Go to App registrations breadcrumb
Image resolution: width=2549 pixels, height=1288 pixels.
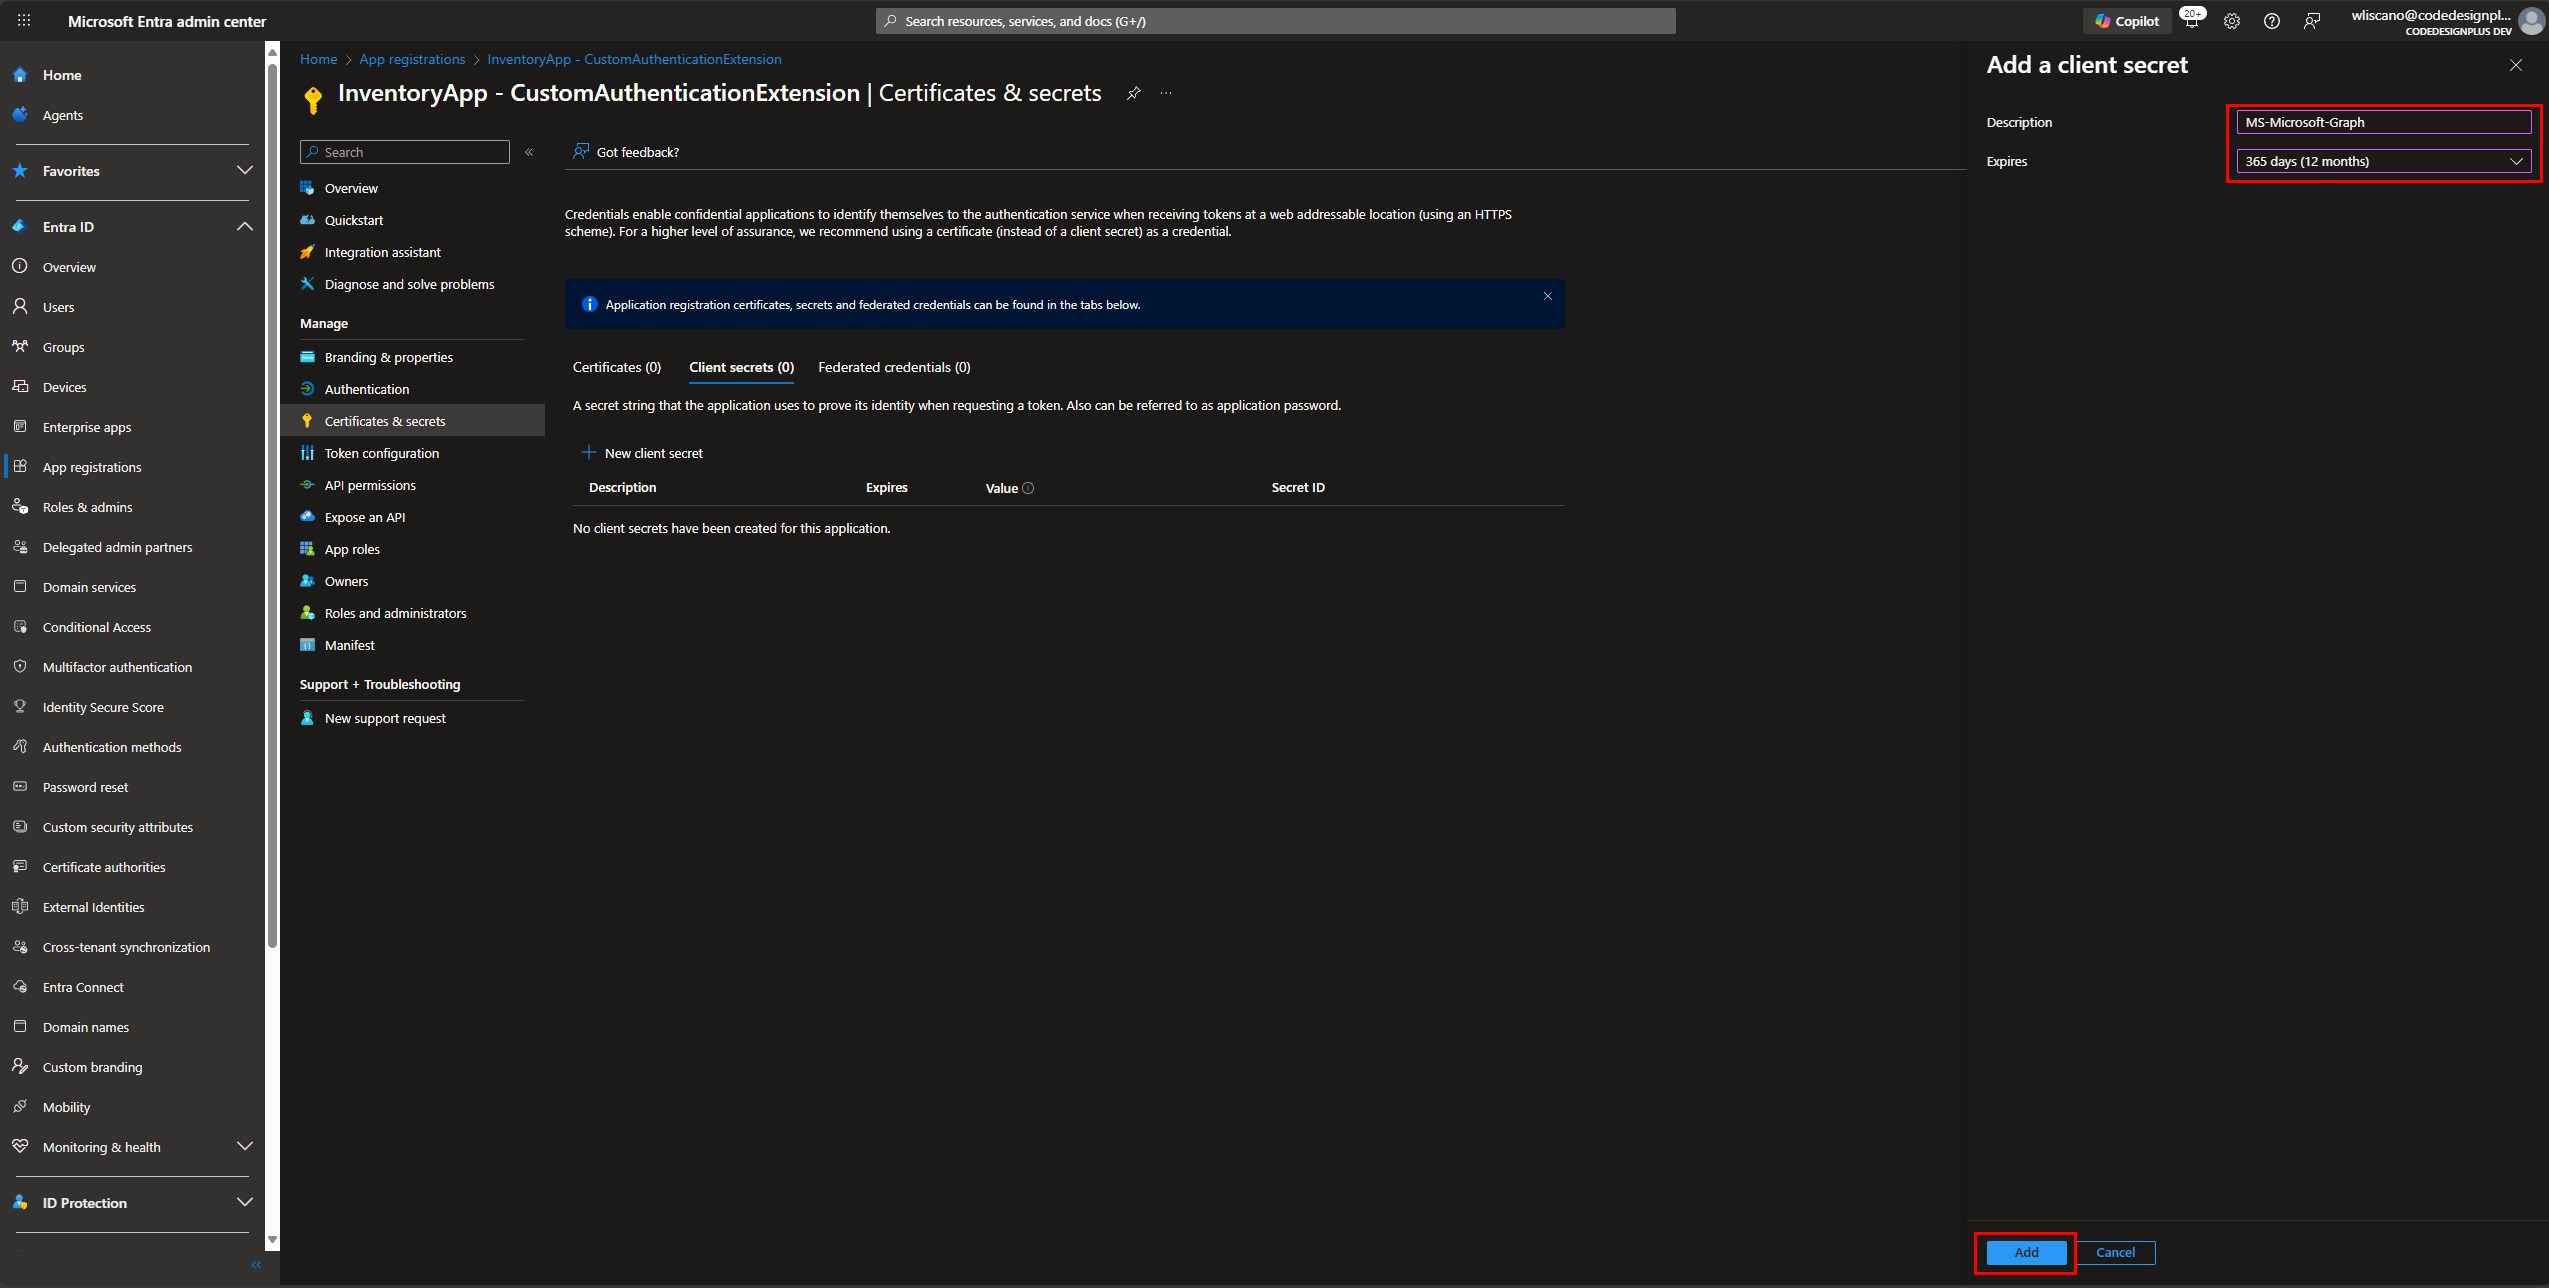tap(412, 59)
